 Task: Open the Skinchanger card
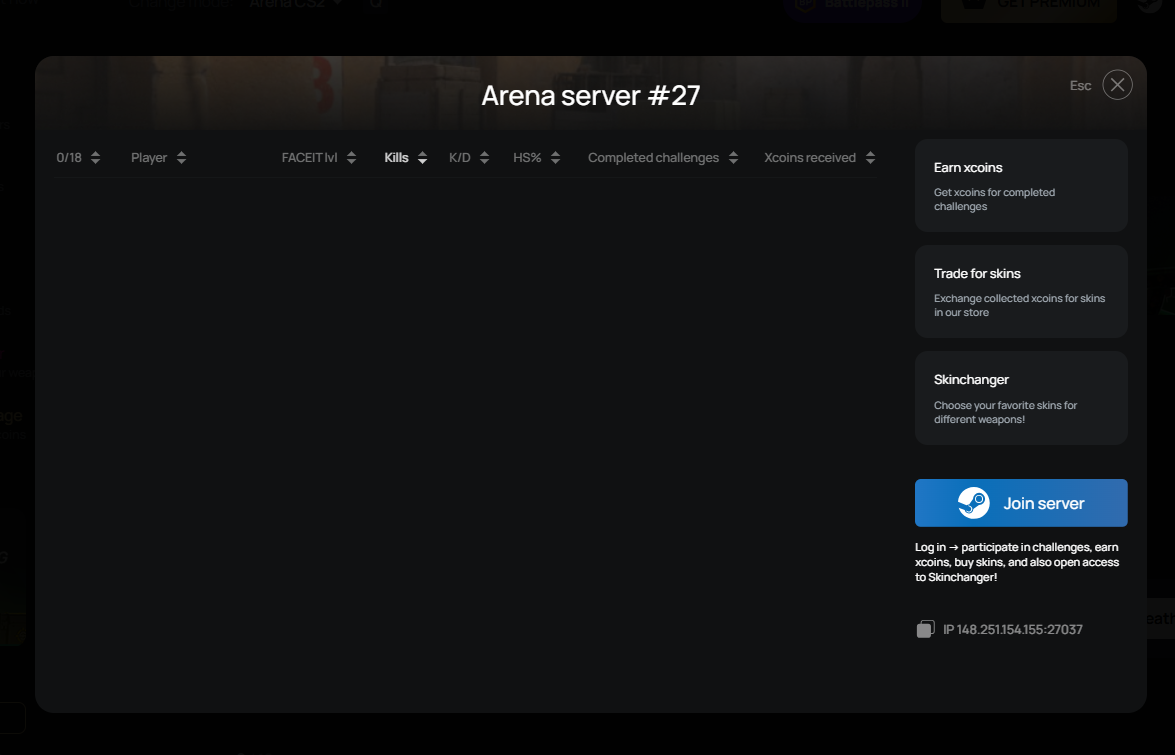coord(1021,398)
